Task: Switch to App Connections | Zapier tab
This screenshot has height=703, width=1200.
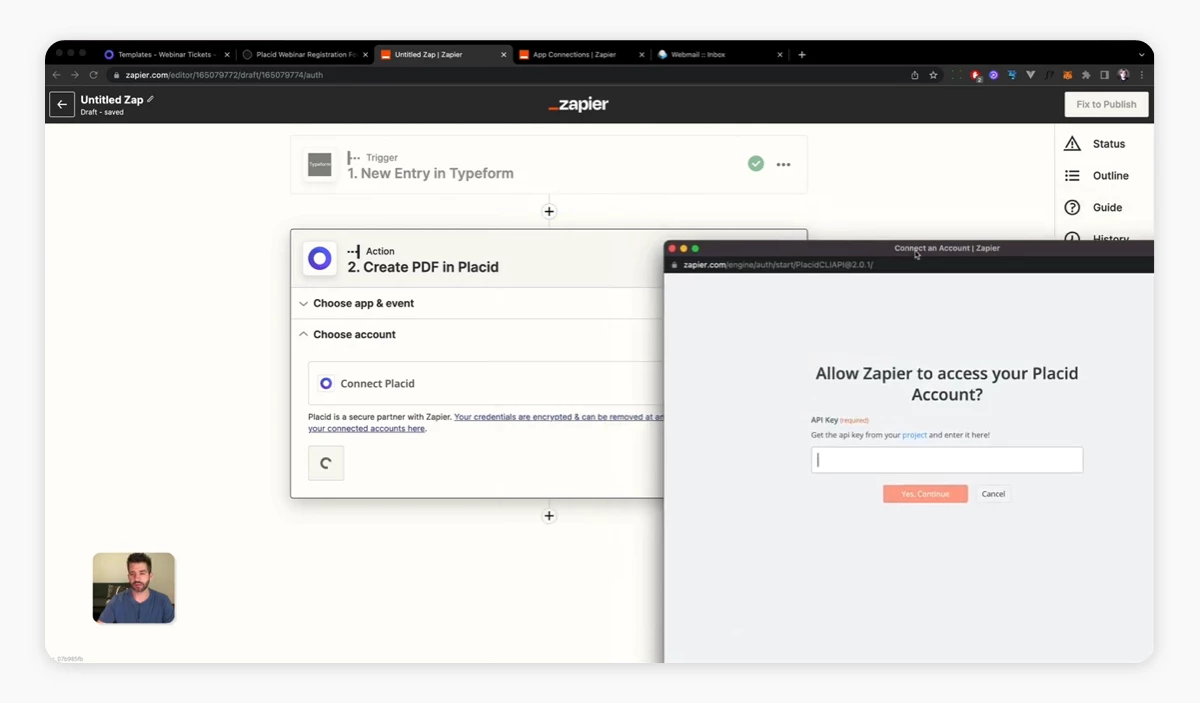Action: [580, 55]
